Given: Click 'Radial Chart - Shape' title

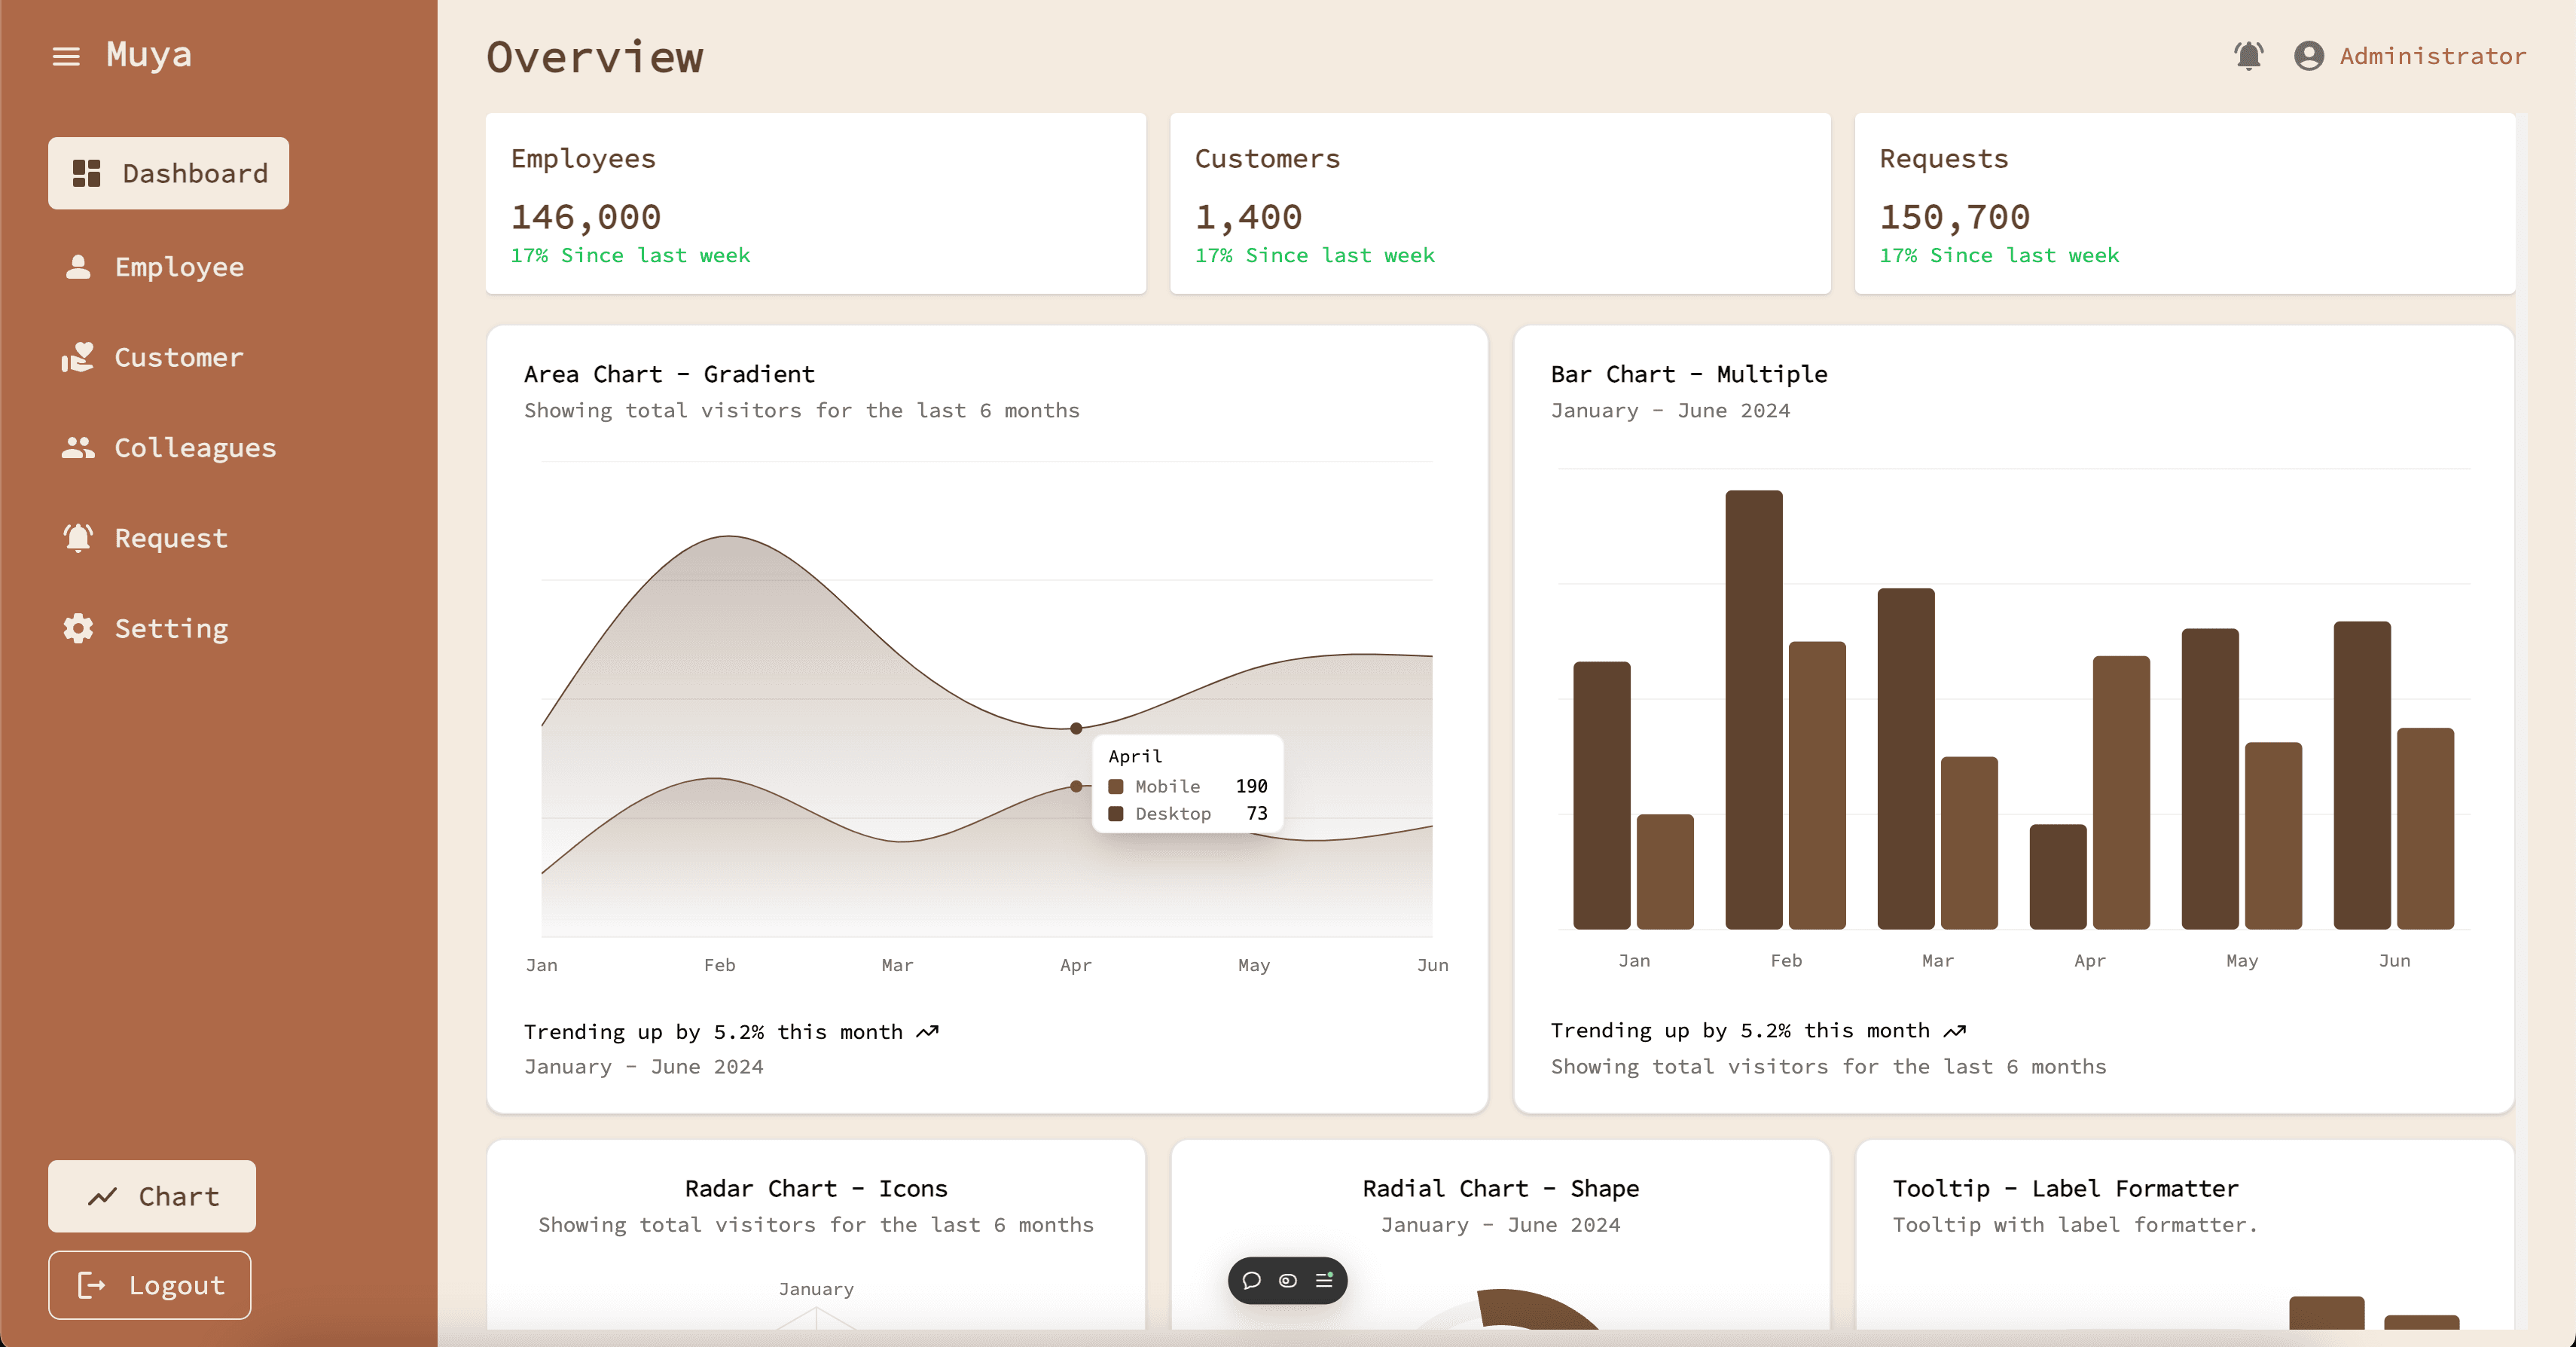Looking at the screenshot, I should click(x=1500, y=1188).
